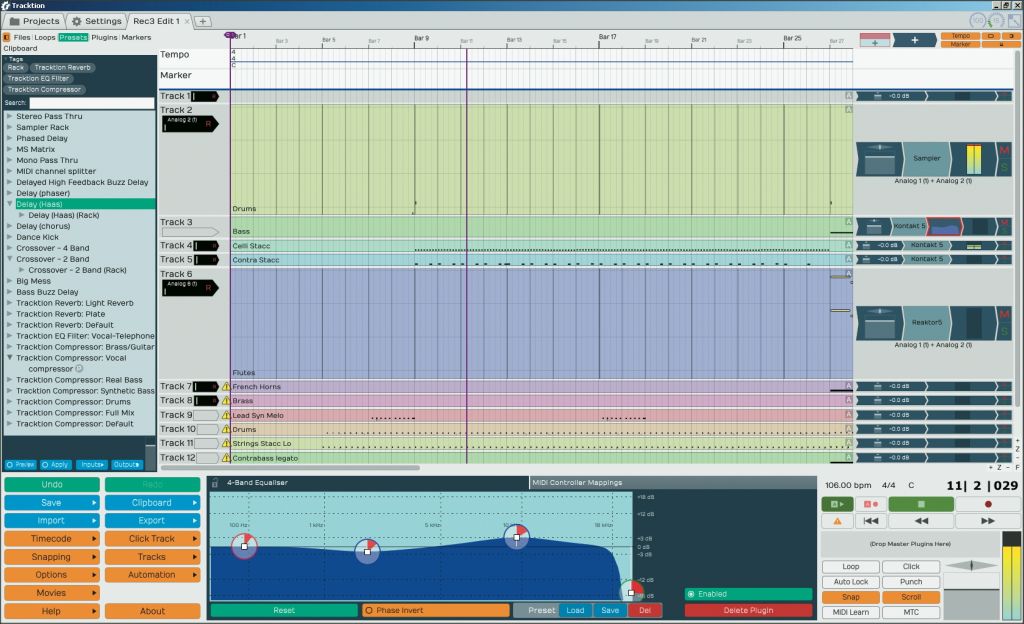Open the Files browser tab

(22, 37)
